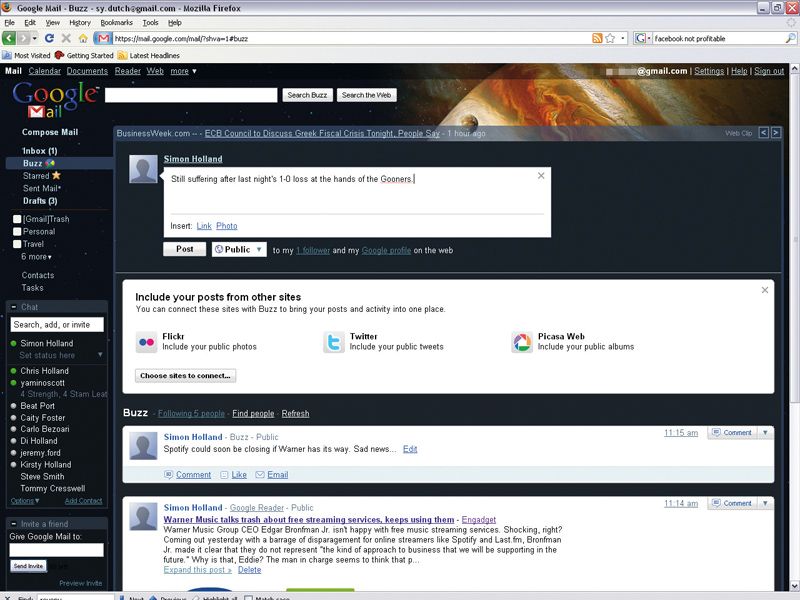Image resolution: width=800 pixels, height=600 pixels.
Task: Collapse the Invite a friend section
Action: 14,523
